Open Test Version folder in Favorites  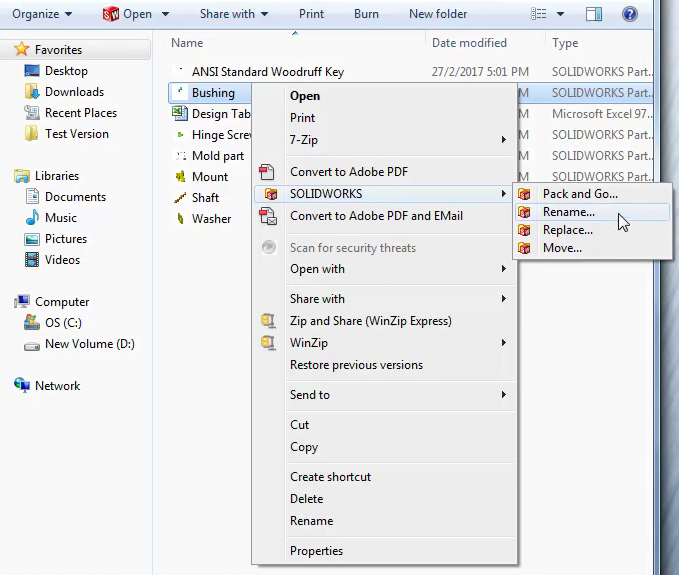[x=77, y=134]
